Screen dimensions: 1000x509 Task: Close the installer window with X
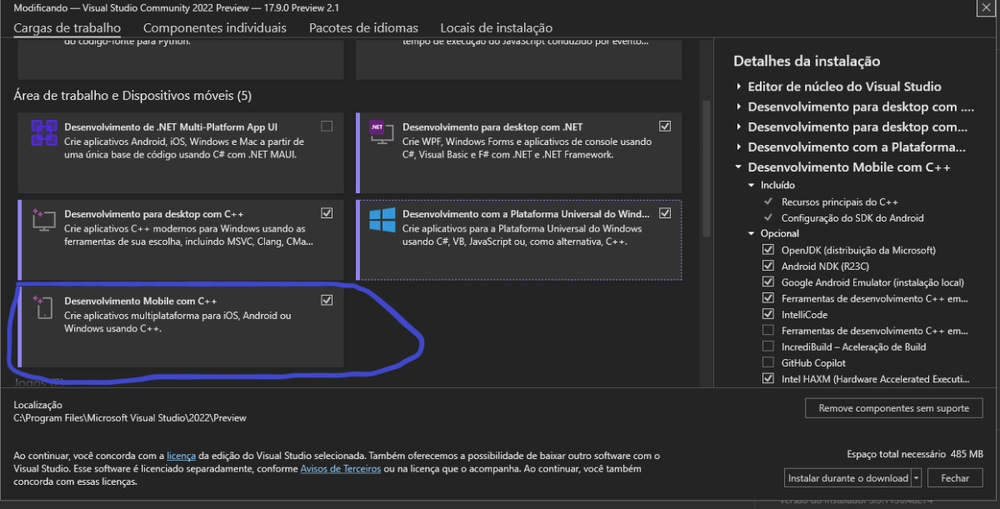tap(985, 8)
